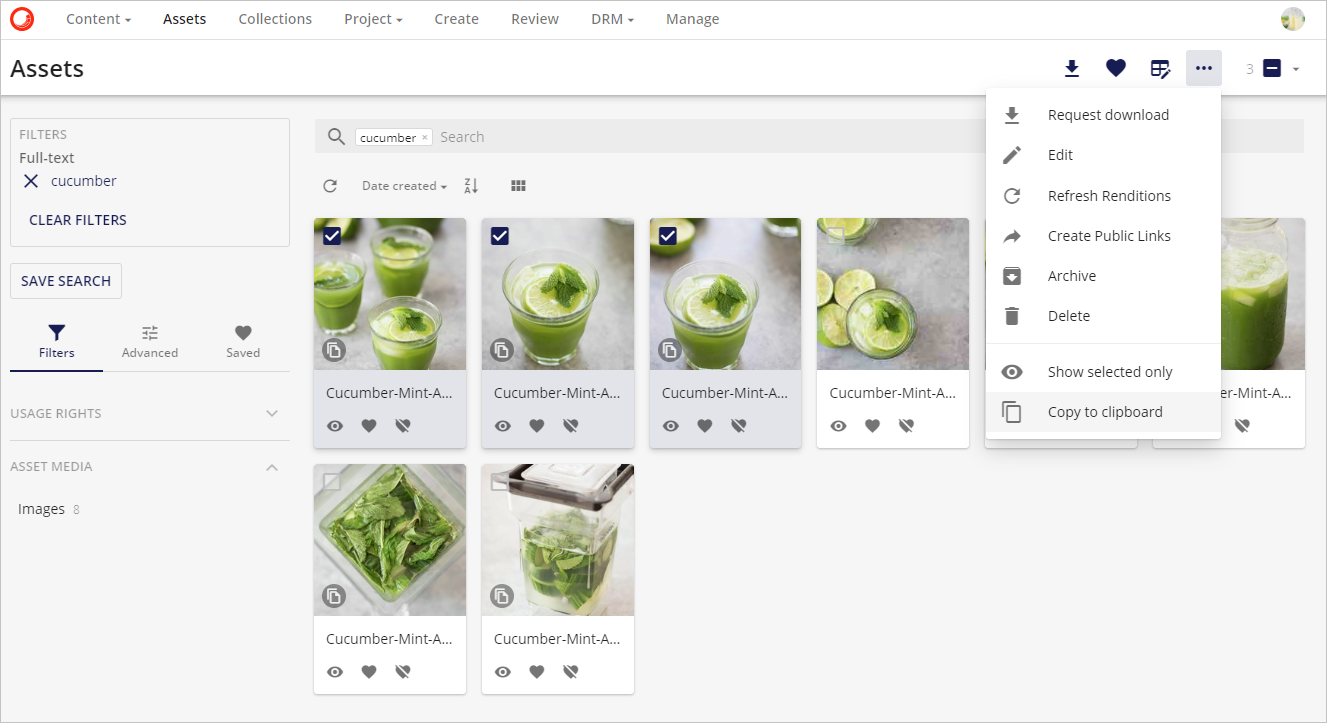Click the three-dots more actions button
The image size is (1327, 723).
(1204, 68)
